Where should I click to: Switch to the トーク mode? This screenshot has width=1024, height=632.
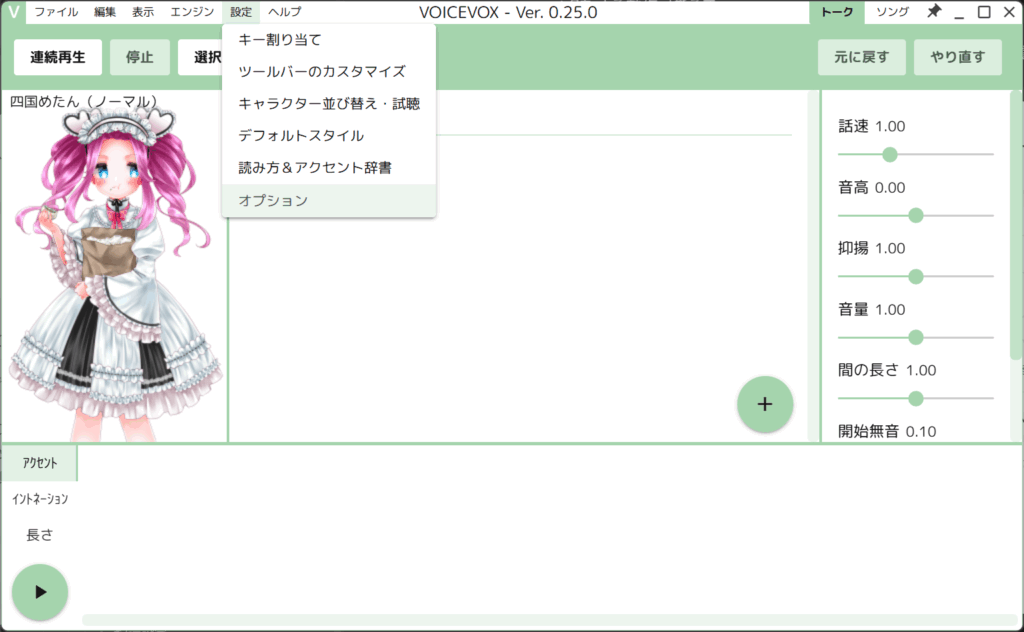click(x=836, y=12)
